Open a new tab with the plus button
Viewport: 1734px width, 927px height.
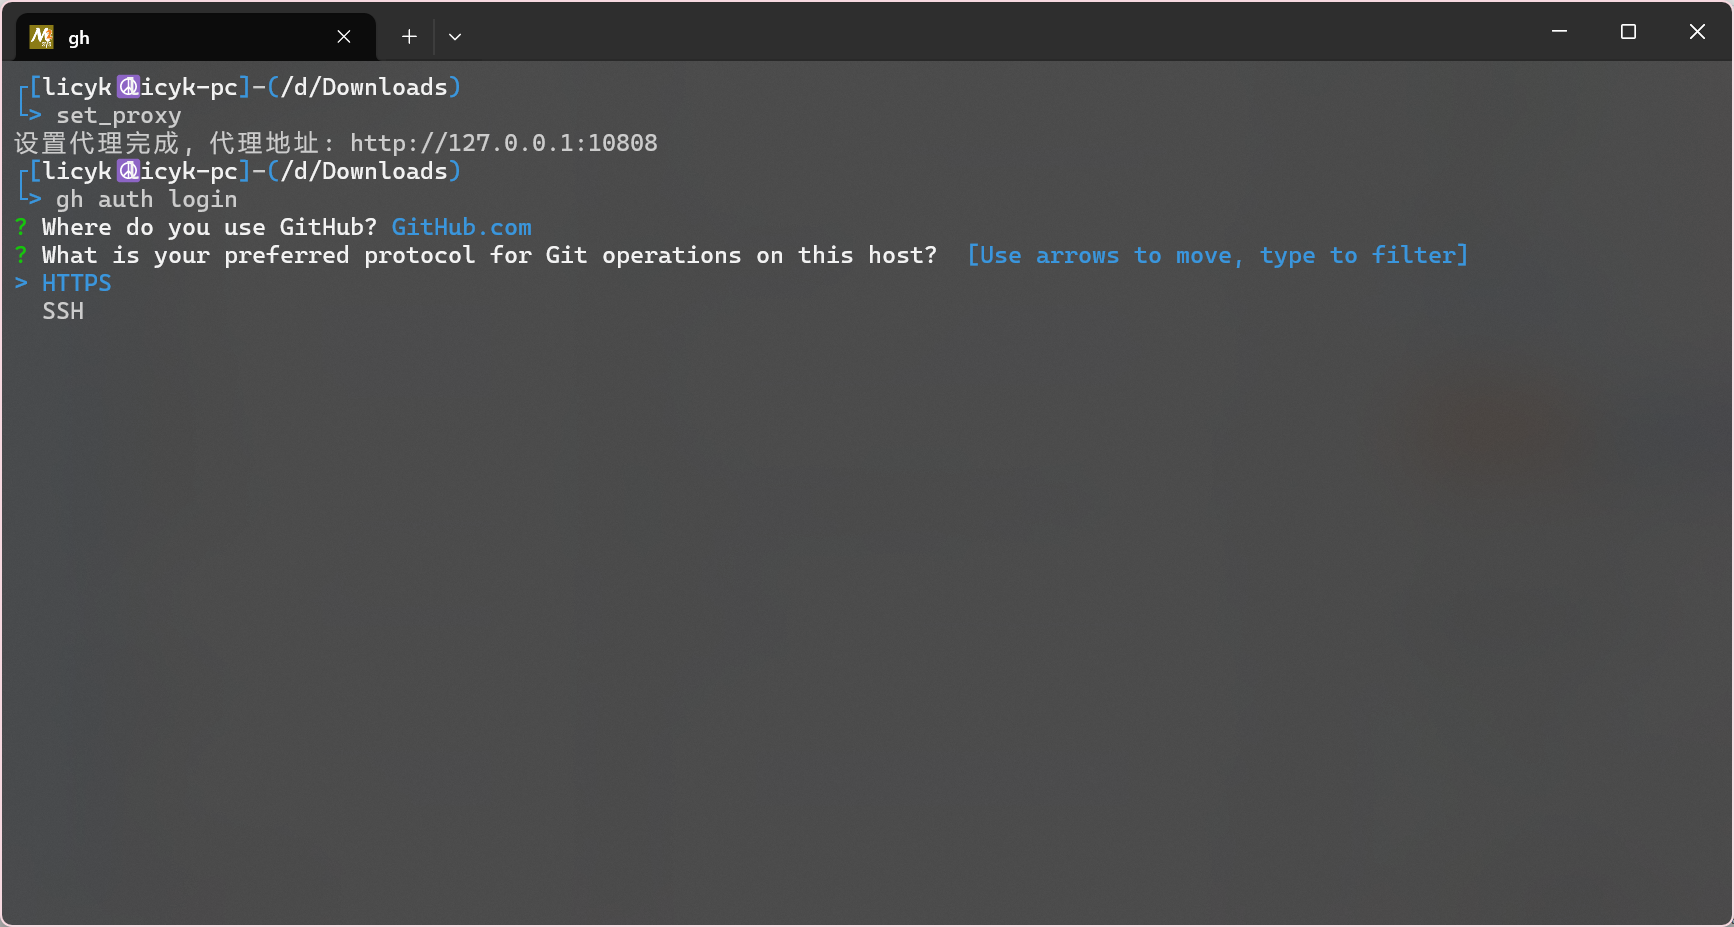pos(409,37)
